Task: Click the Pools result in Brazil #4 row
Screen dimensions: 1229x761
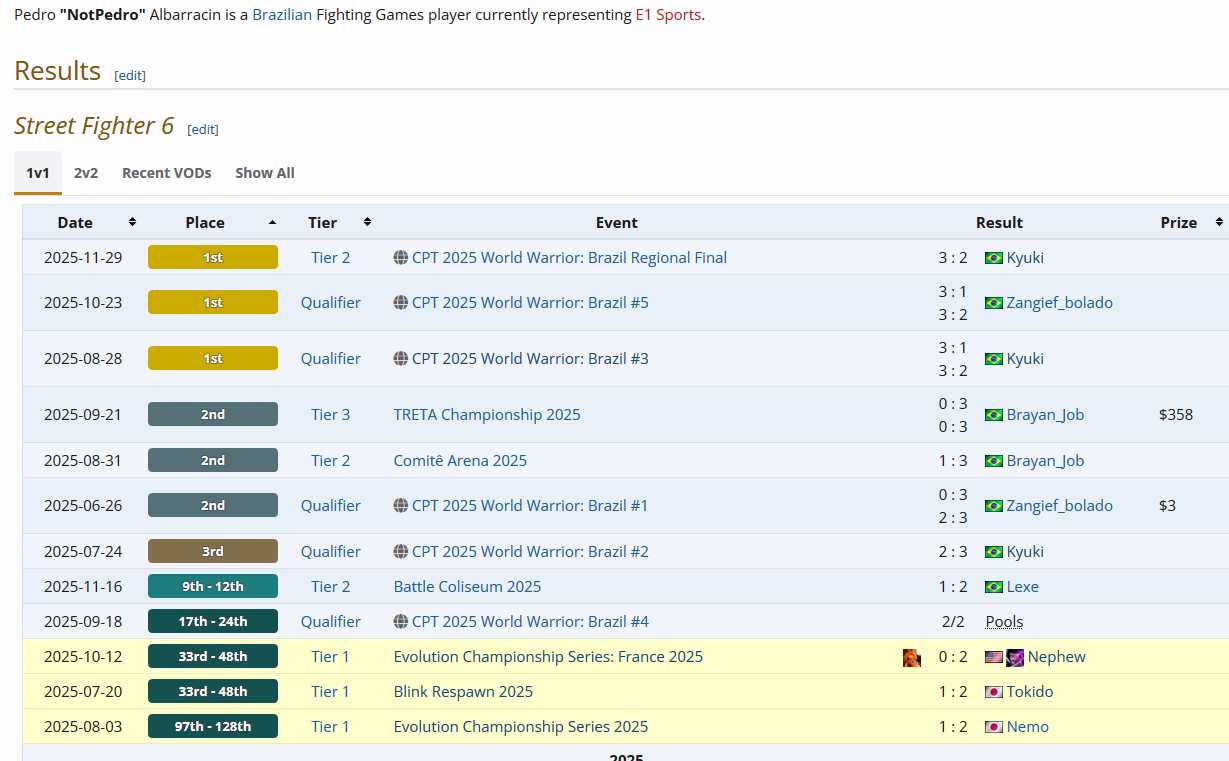Action: pos(1004,621)
